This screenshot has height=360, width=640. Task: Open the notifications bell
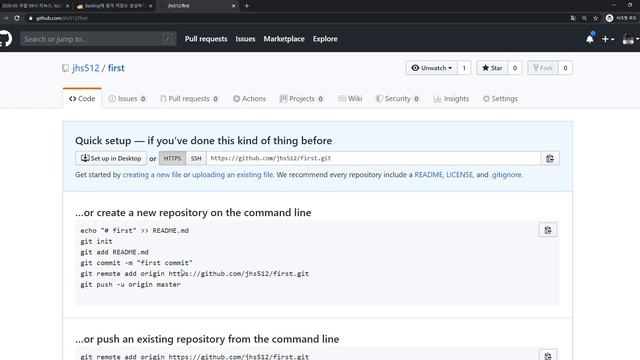click(590, 39)
